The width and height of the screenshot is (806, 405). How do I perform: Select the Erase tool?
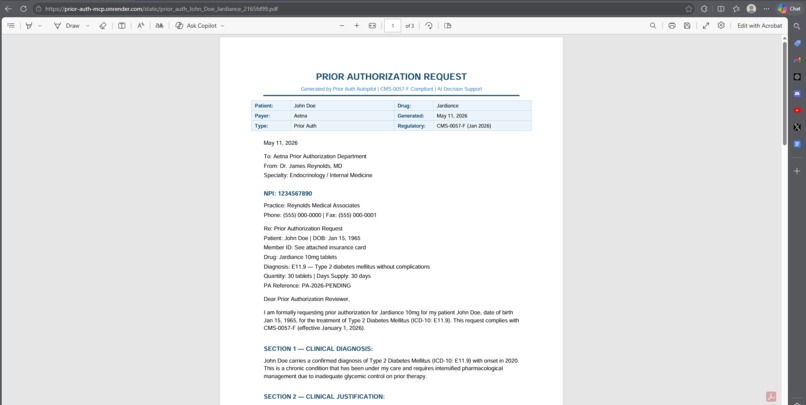click(102, 26)
